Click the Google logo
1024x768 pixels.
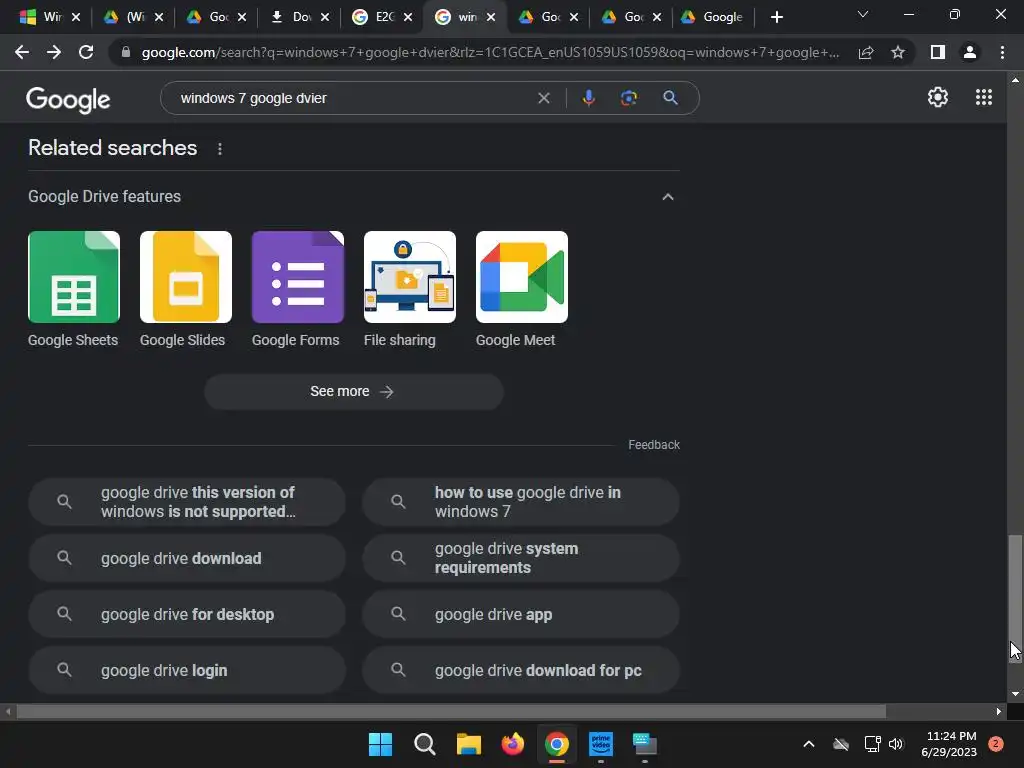(68, 99)
